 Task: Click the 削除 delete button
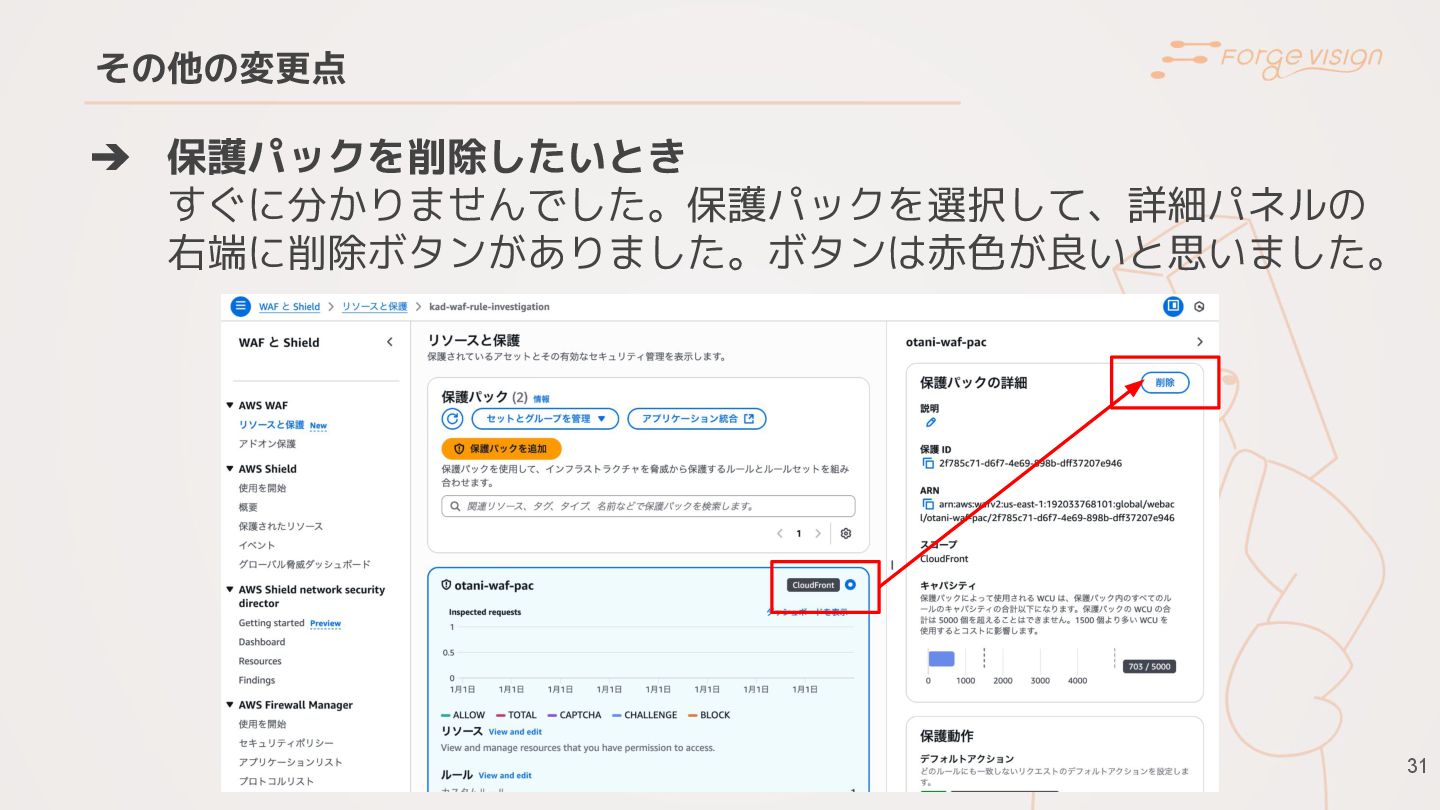click(x=1165, y=382)
